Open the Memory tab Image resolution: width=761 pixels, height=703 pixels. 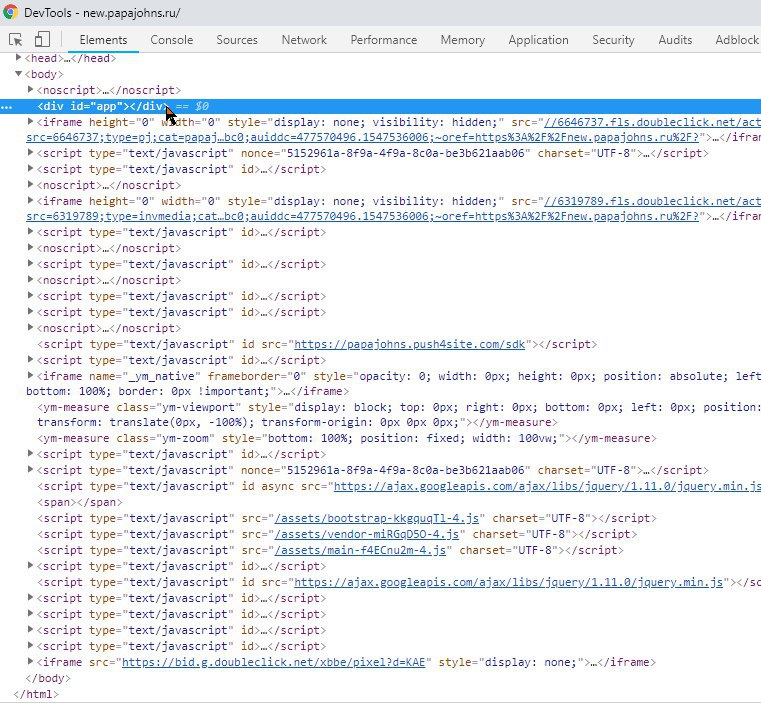[x=463, y=40]
